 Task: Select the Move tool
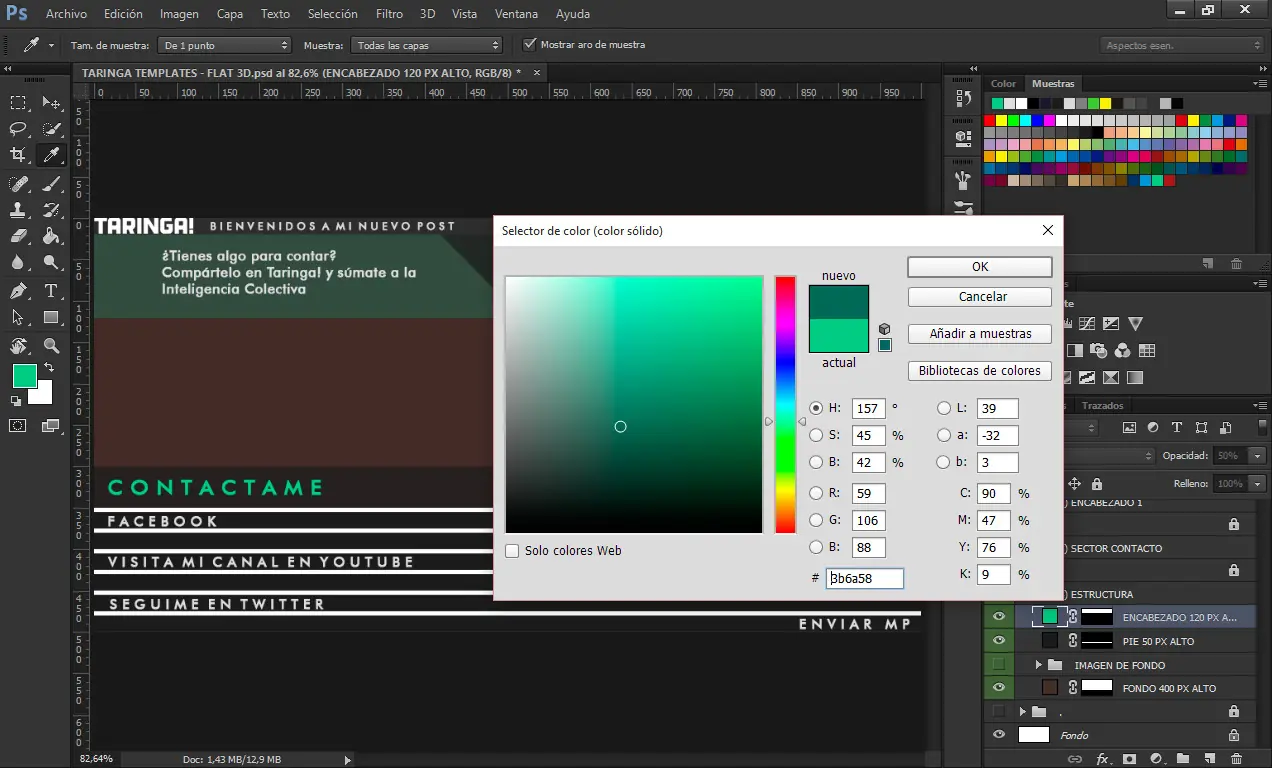pos(51,103)
